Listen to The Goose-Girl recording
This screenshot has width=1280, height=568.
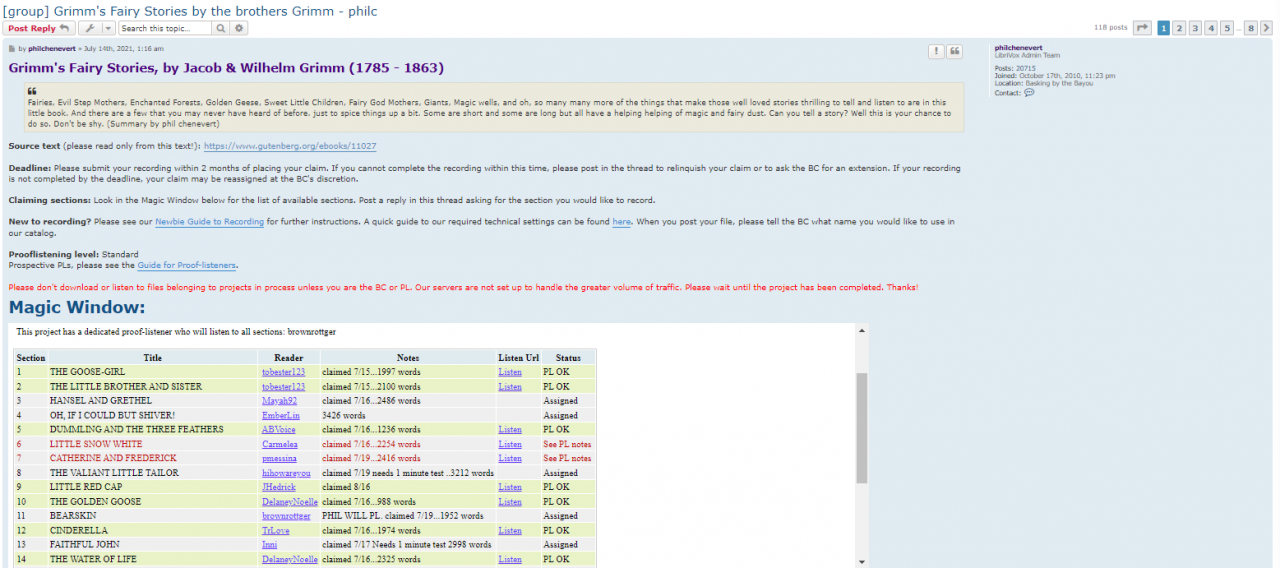point(510,372)
